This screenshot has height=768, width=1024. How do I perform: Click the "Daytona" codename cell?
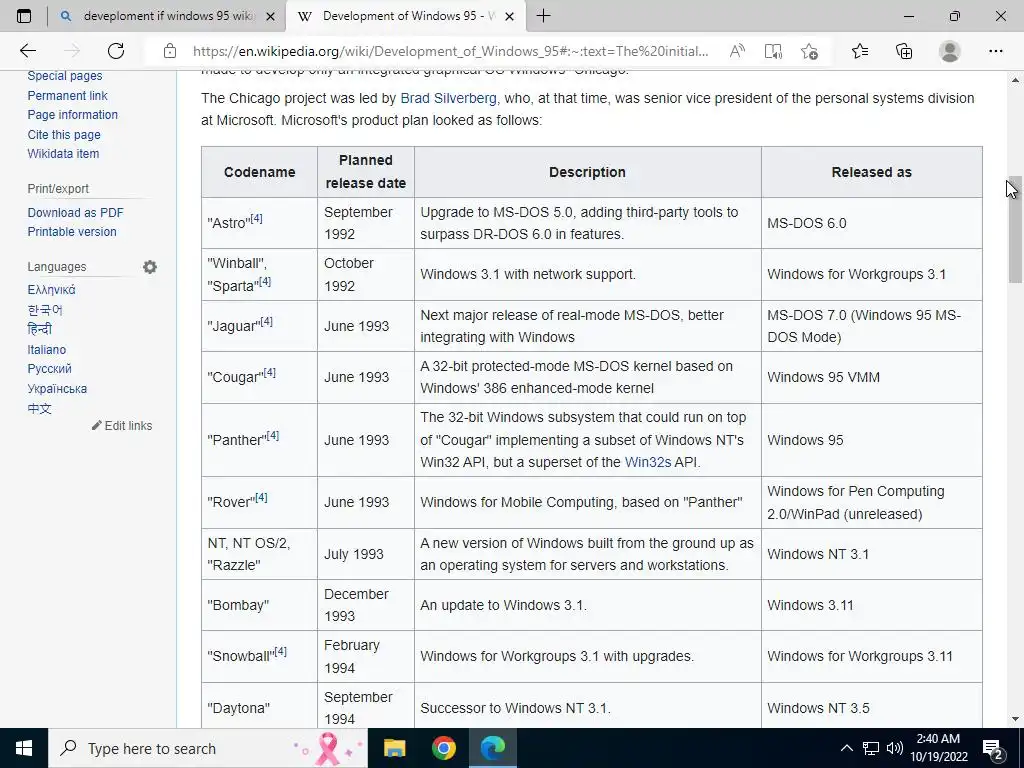click(x=259, y=708)
